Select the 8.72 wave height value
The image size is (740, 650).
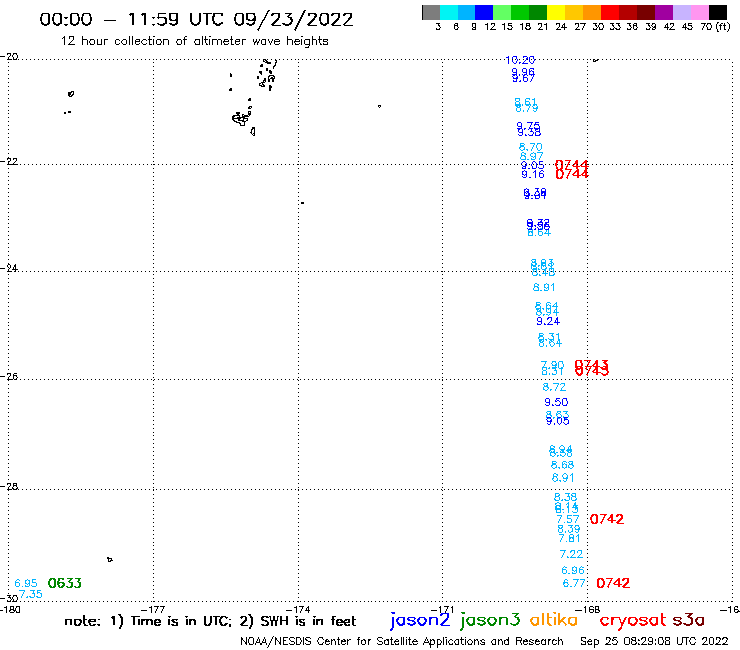coord(554,387)
